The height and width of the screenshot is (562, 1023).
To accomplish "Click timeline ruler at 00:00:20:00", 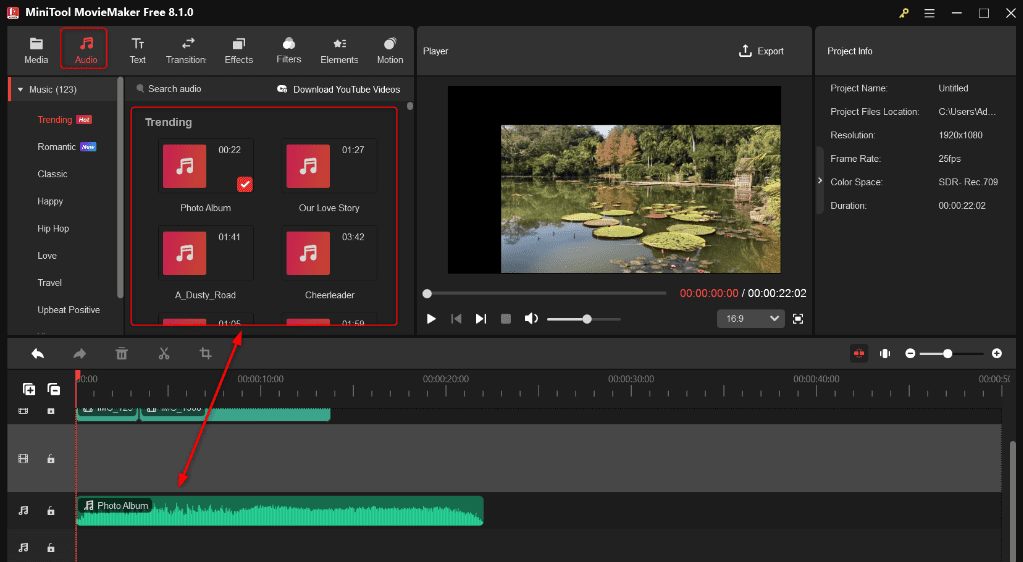I will (446, 379).
